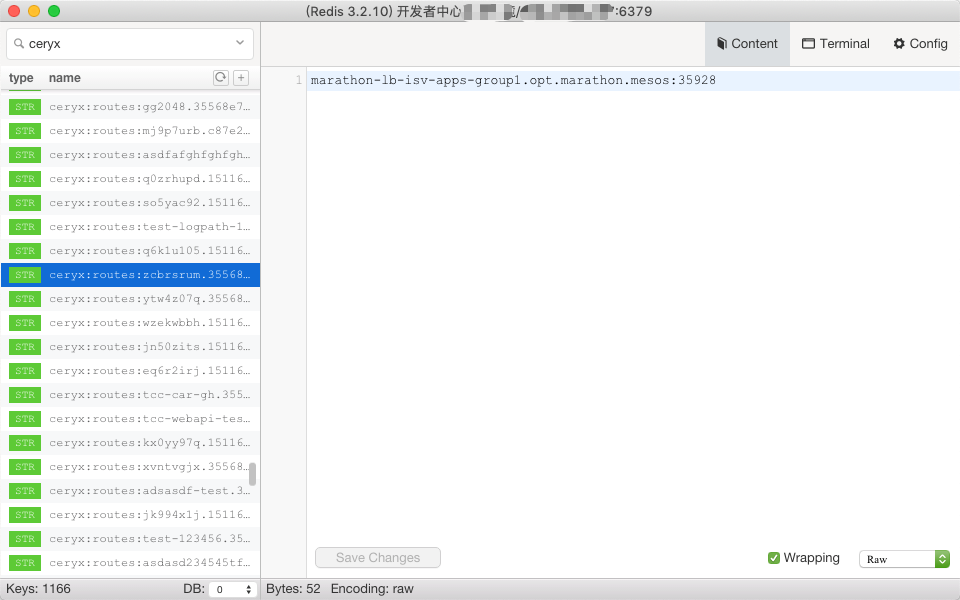
Task: Select key ceryx:routes:test-123456.35
Action: 130,539
